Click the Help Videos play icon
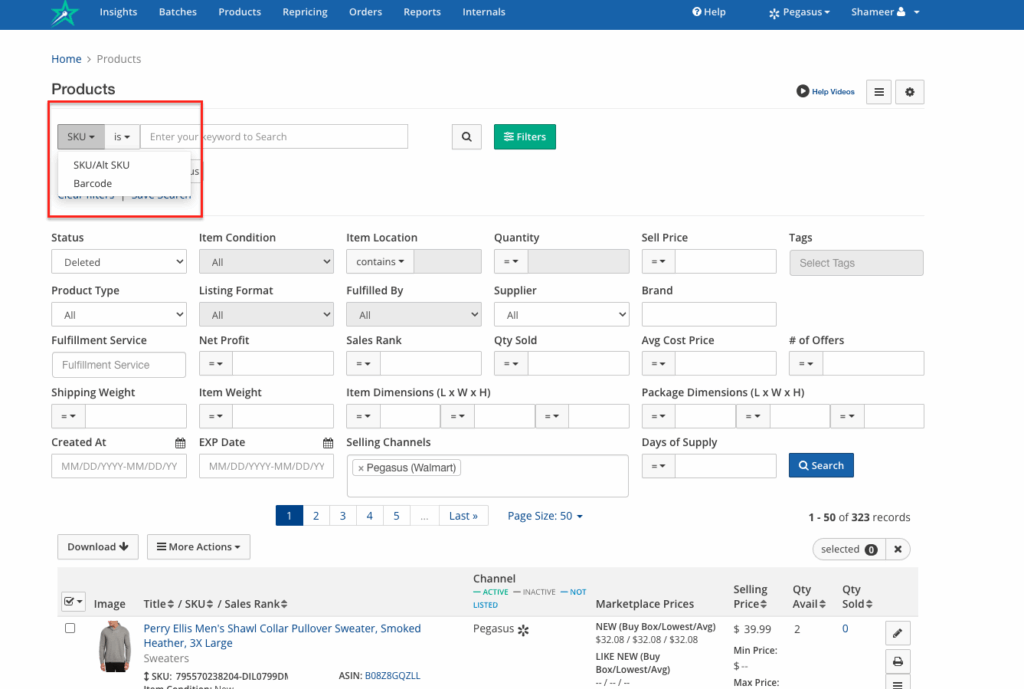The width and height of the screenshot is (1024, 689). tap(802, 92)
